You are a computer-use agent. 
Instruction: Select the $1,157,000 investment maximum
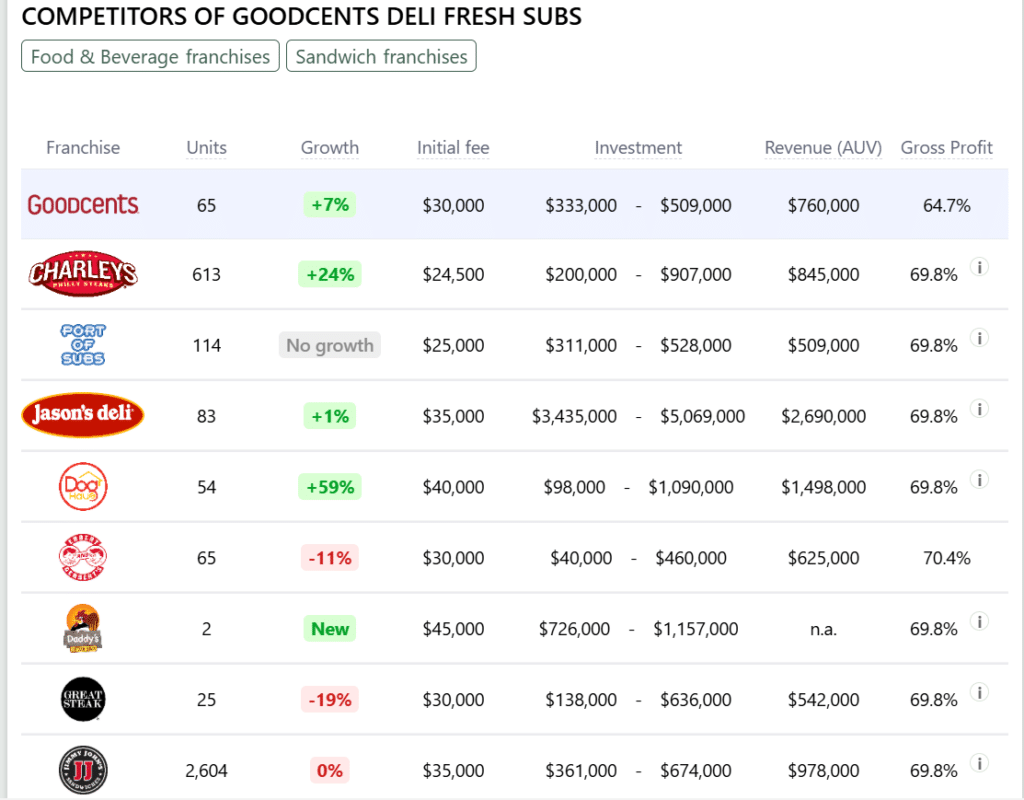point(696,629)
